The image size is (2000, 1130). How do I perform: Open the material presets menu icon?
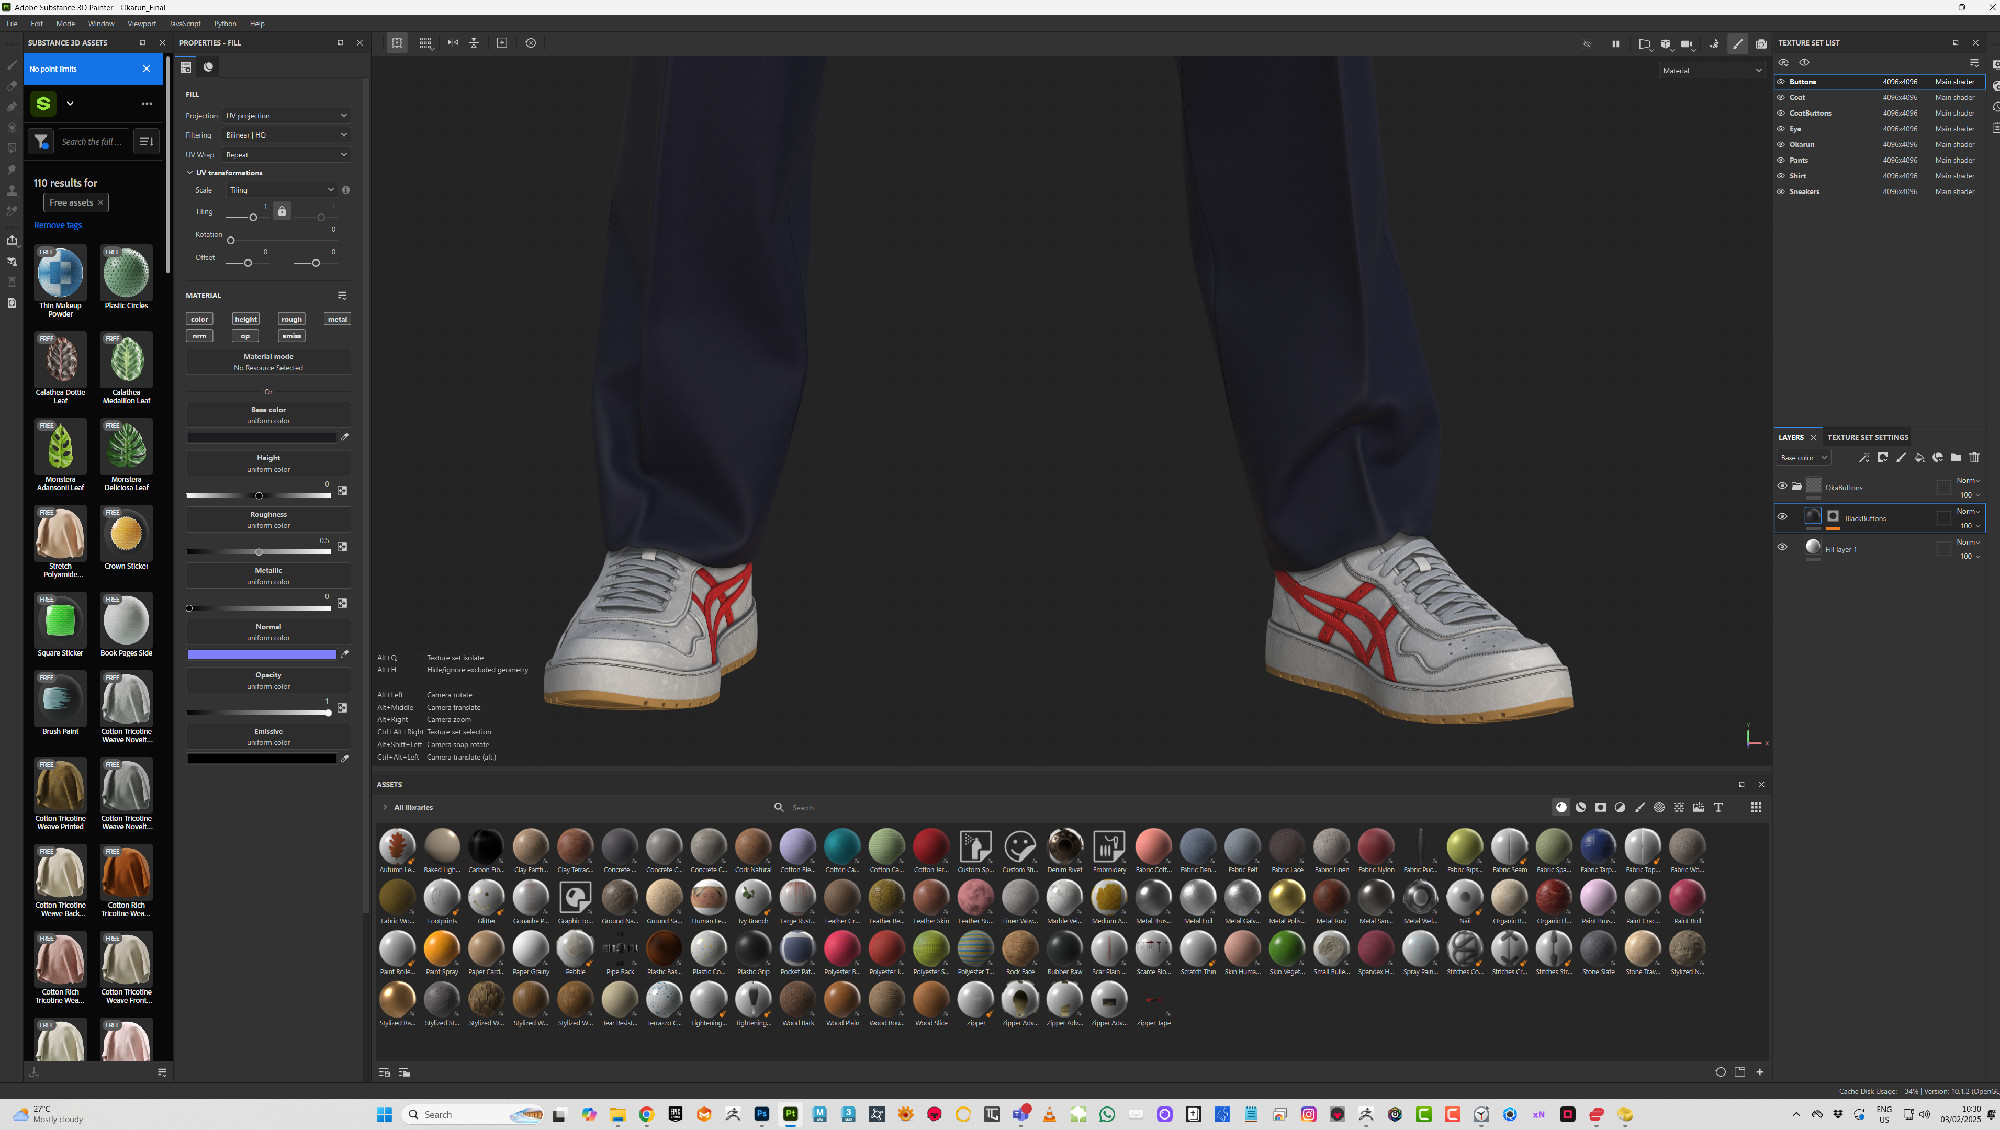pyautogui.click(x=342, y=296)
